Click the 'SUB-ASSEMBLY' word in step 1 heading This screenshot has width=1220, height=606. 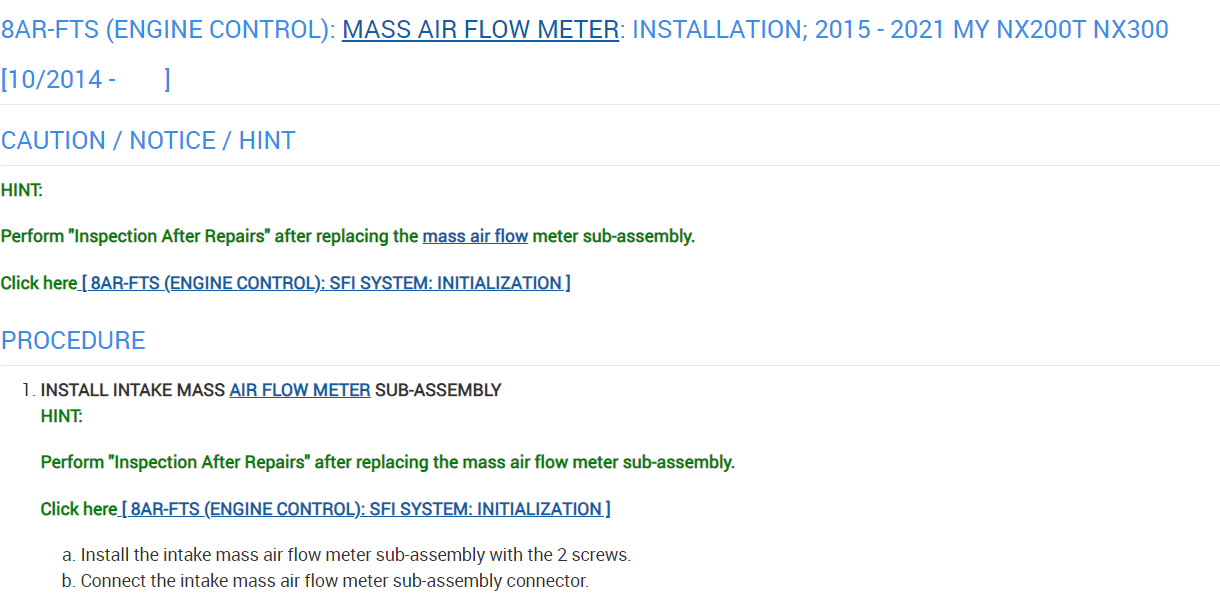click(438, 390)
